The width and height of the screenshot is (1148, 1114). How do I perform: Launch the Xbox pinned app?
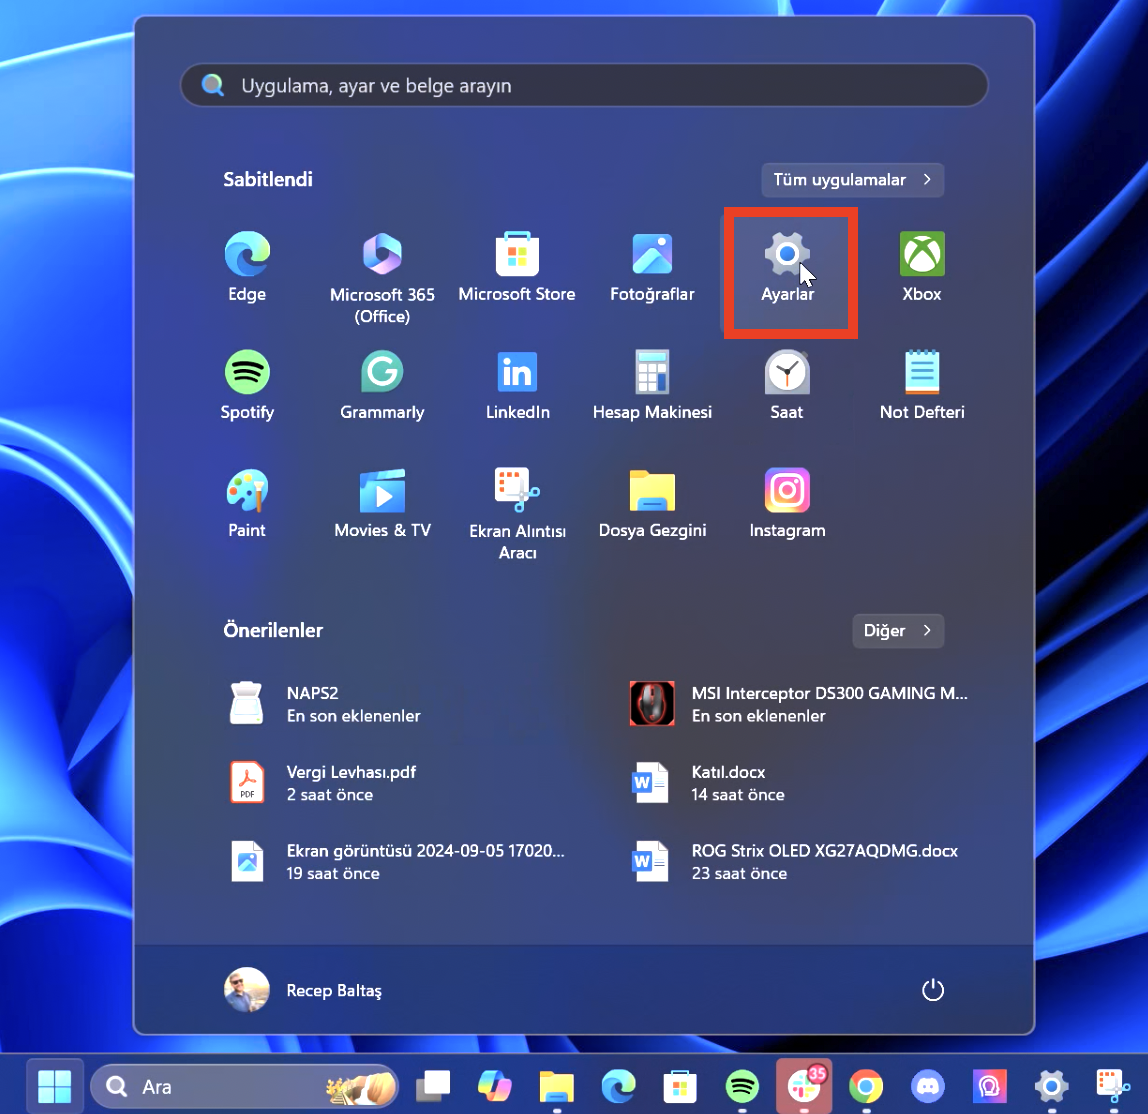pos(922,267)
